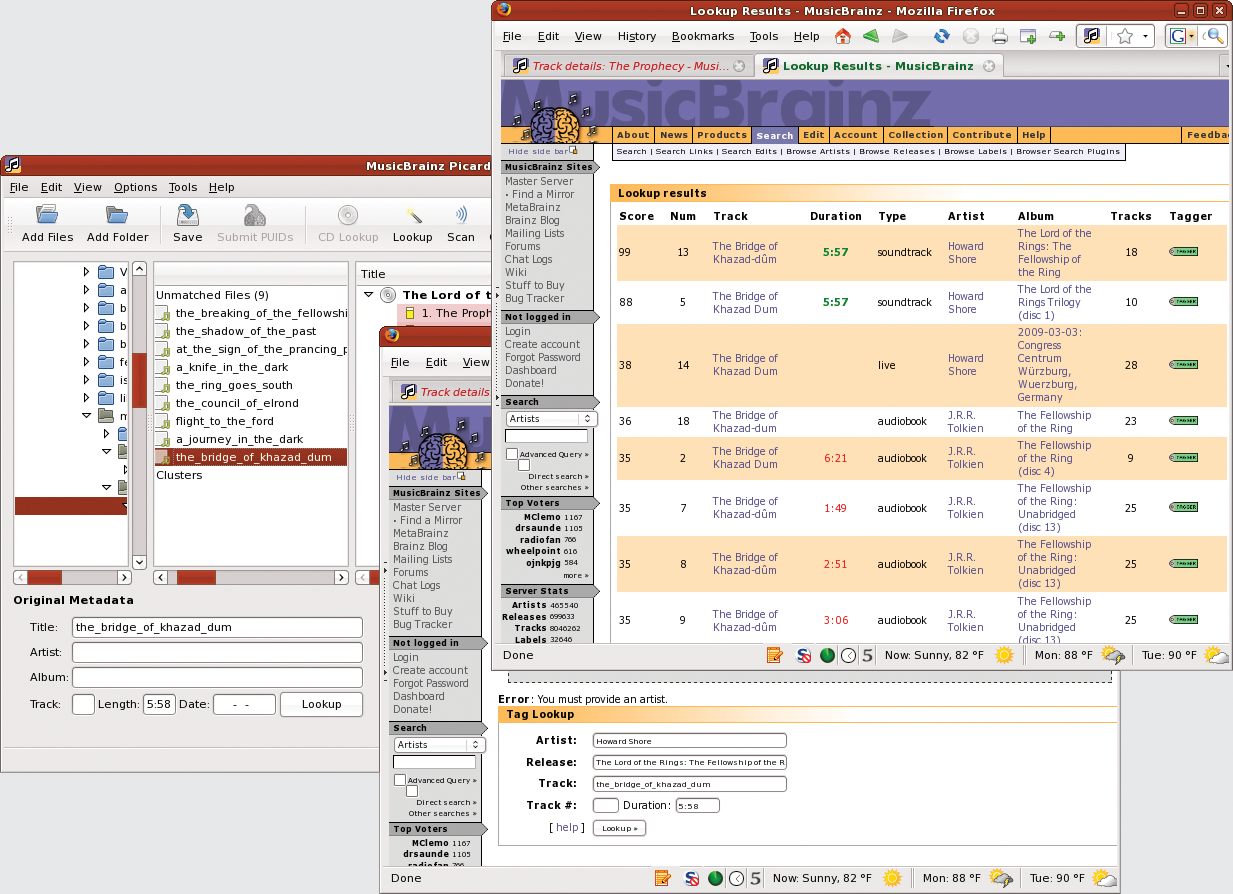The width and height of the screenshot is (1233, 894).
Task: Open The Bridge of Khazad-dûm score 99 track link
Action: pyautogui.click(x=745, y=252)
